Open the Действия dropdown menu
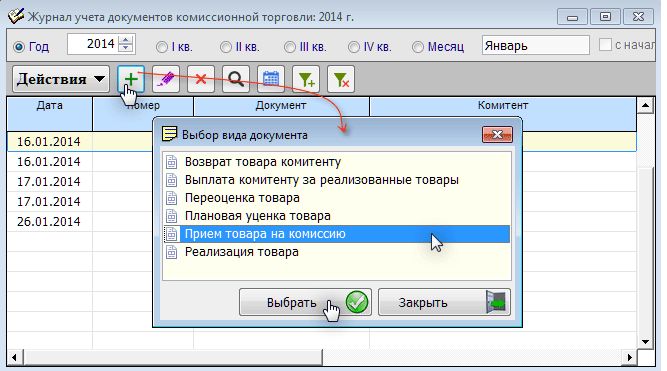667x371 pixels. (61, 79)
